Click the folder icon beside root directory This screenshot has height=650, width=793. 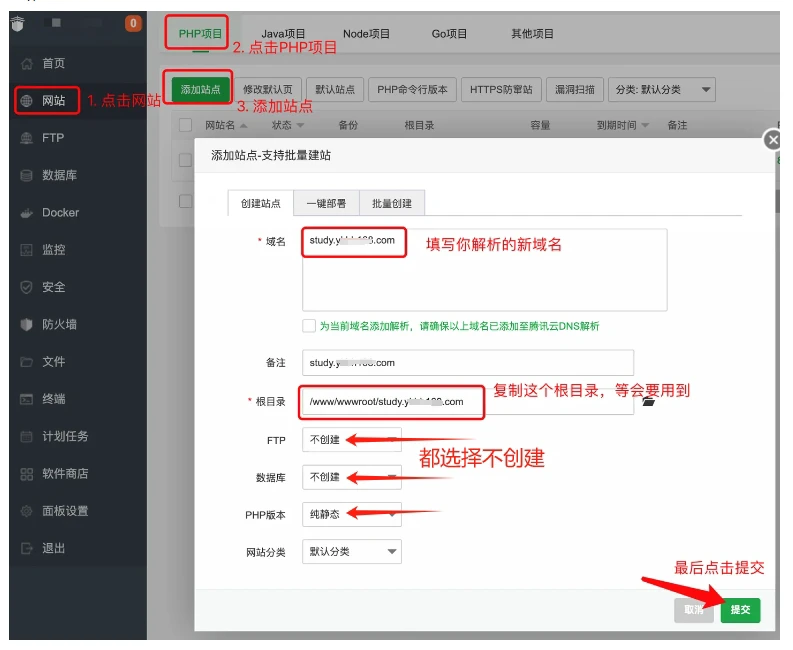click(648, 401)
